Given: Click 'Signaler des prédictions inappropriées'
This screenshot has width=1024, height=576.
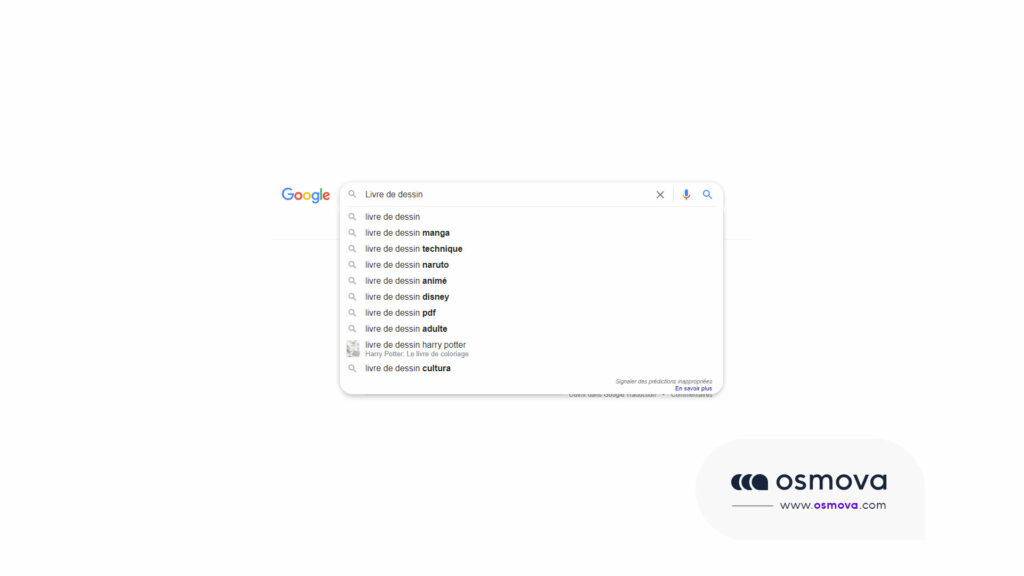Looking at the screenshot, I should click(x=664, y=379).
